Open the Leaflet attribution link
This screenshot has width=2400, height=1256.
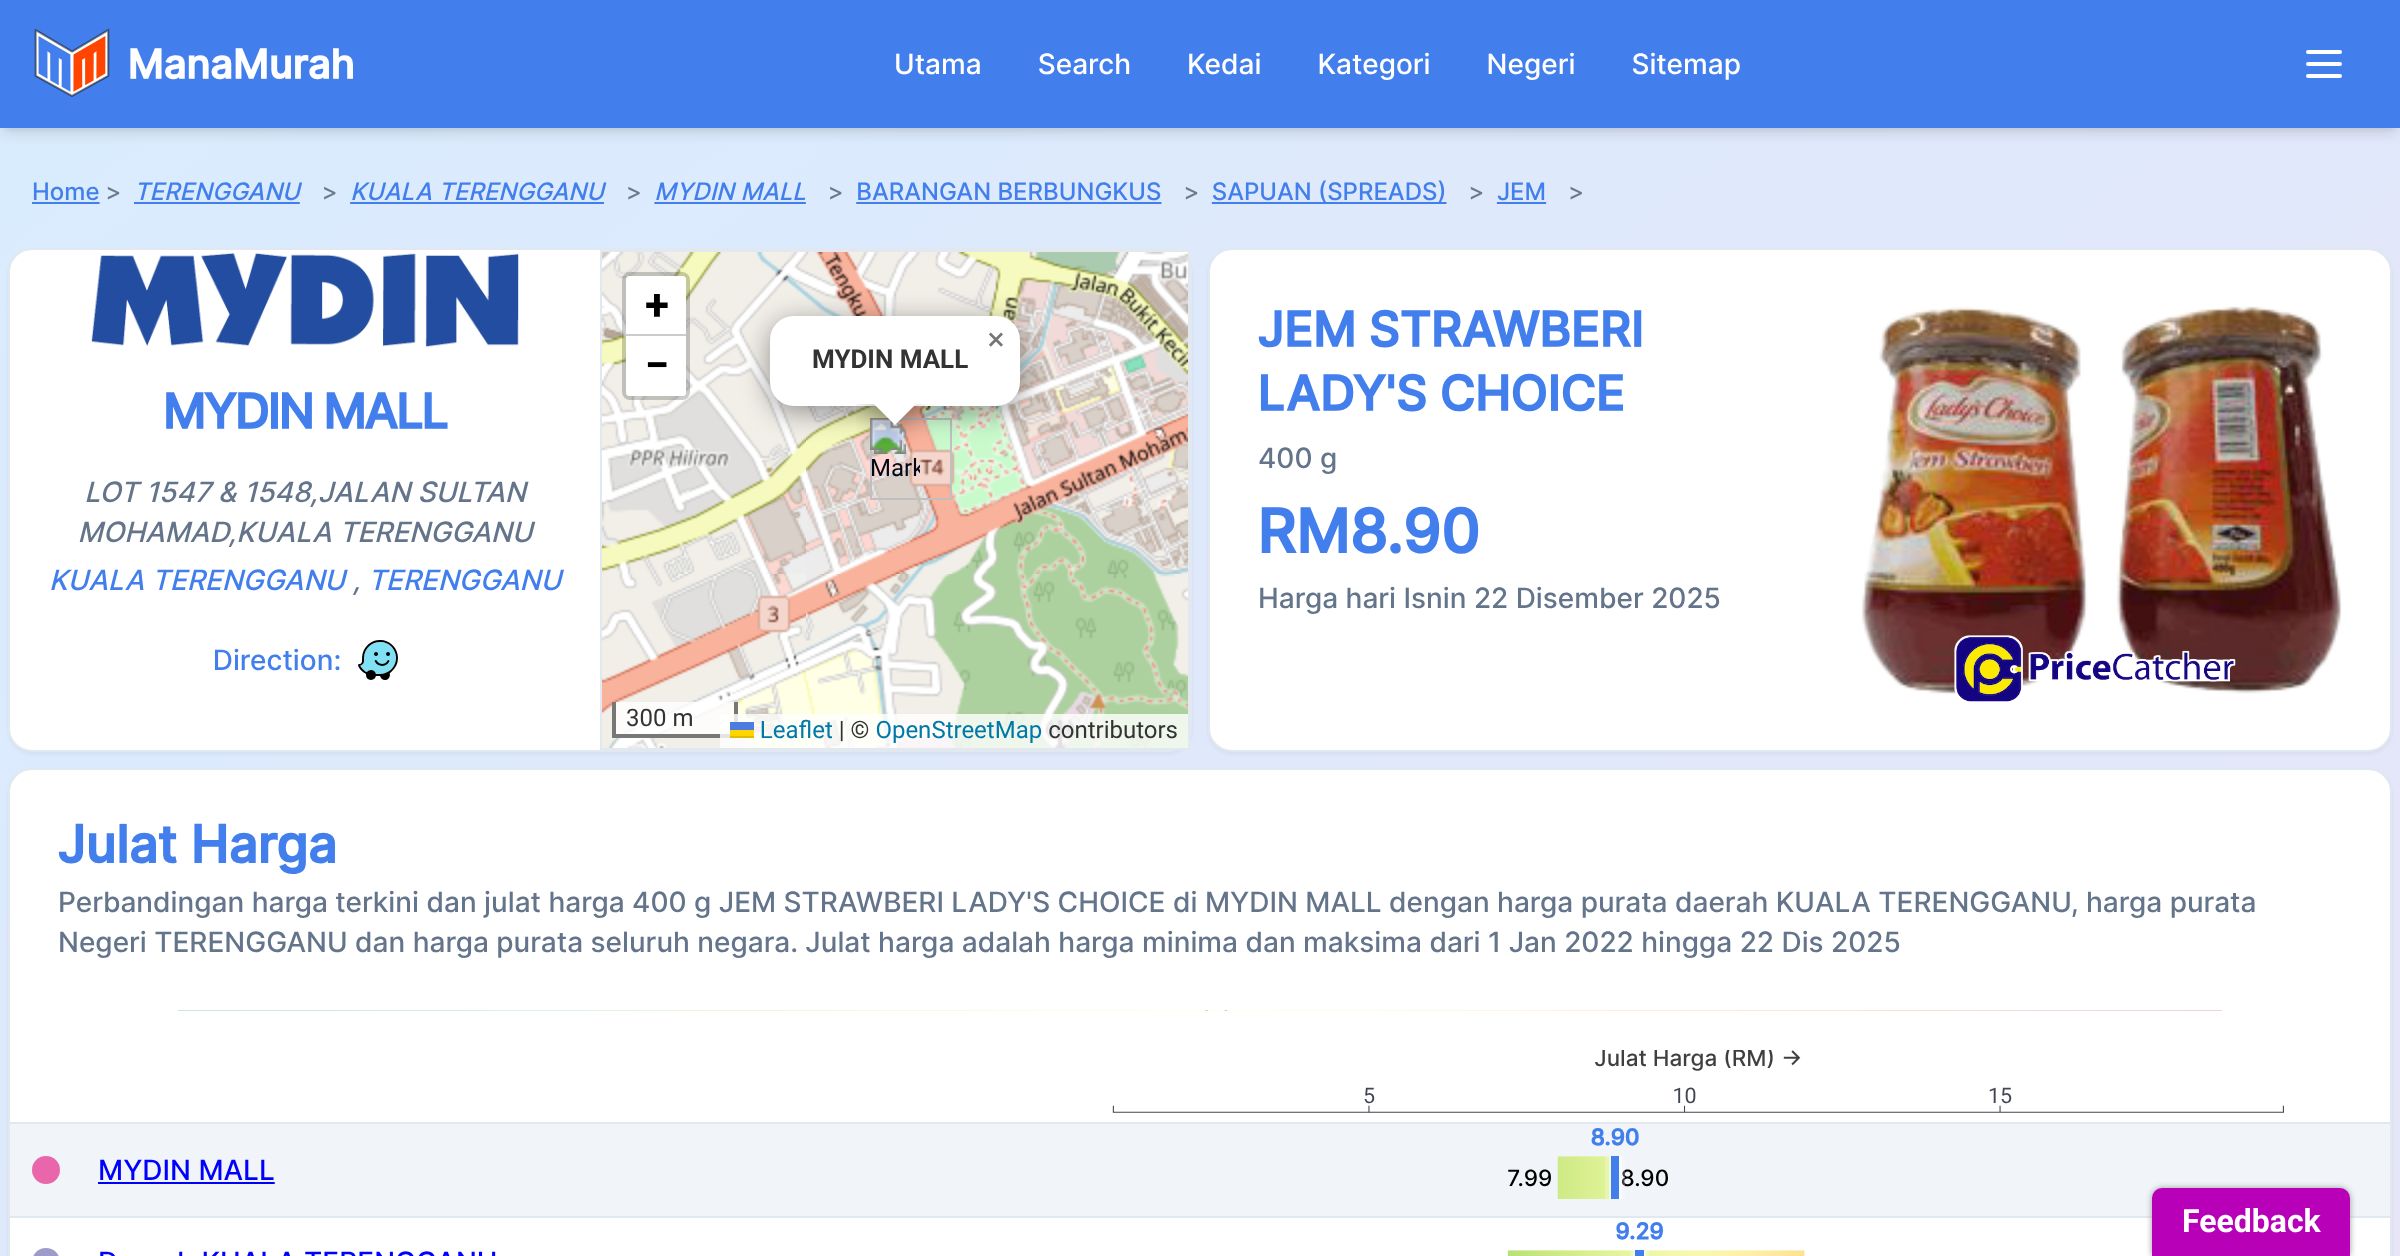[x=794, y=730]
